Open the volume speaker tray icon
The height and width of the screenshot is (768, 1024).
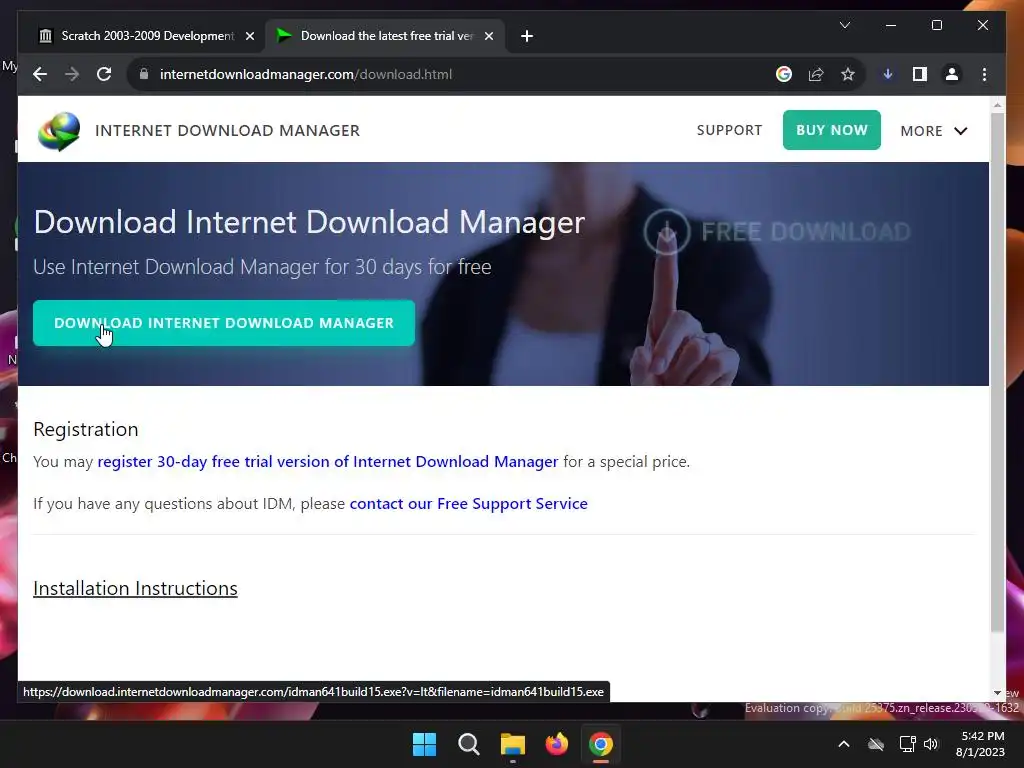(931, 744)
